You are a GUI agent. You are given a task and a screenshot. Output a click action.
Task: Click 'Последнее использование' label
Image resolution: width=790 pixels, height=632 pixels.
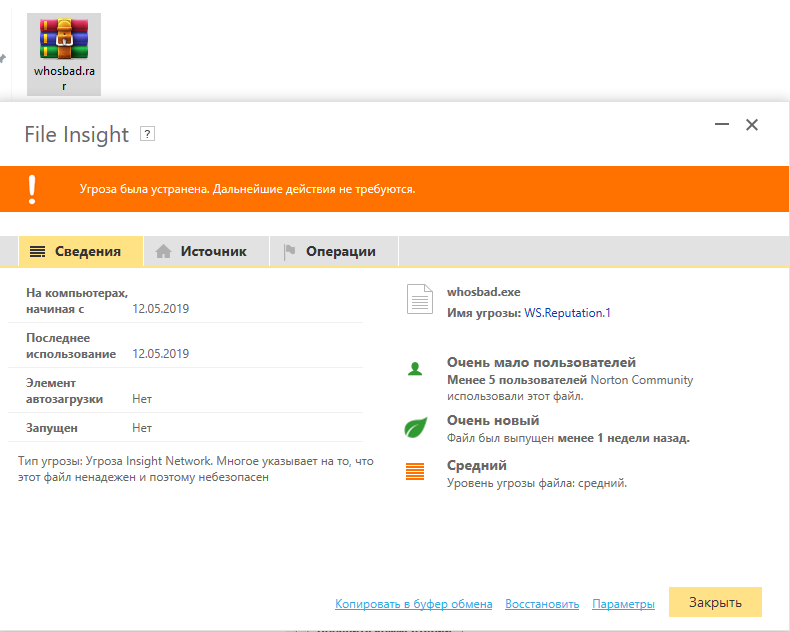71,346
